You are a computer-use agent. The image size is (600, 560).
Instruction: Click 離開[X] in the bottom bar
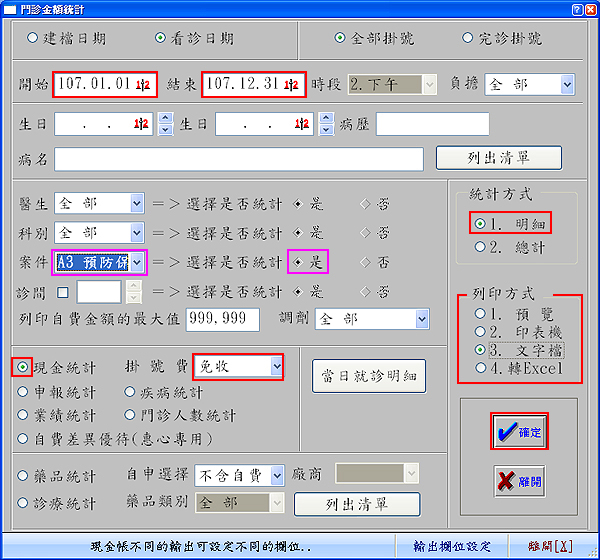[x=551, y=547]
